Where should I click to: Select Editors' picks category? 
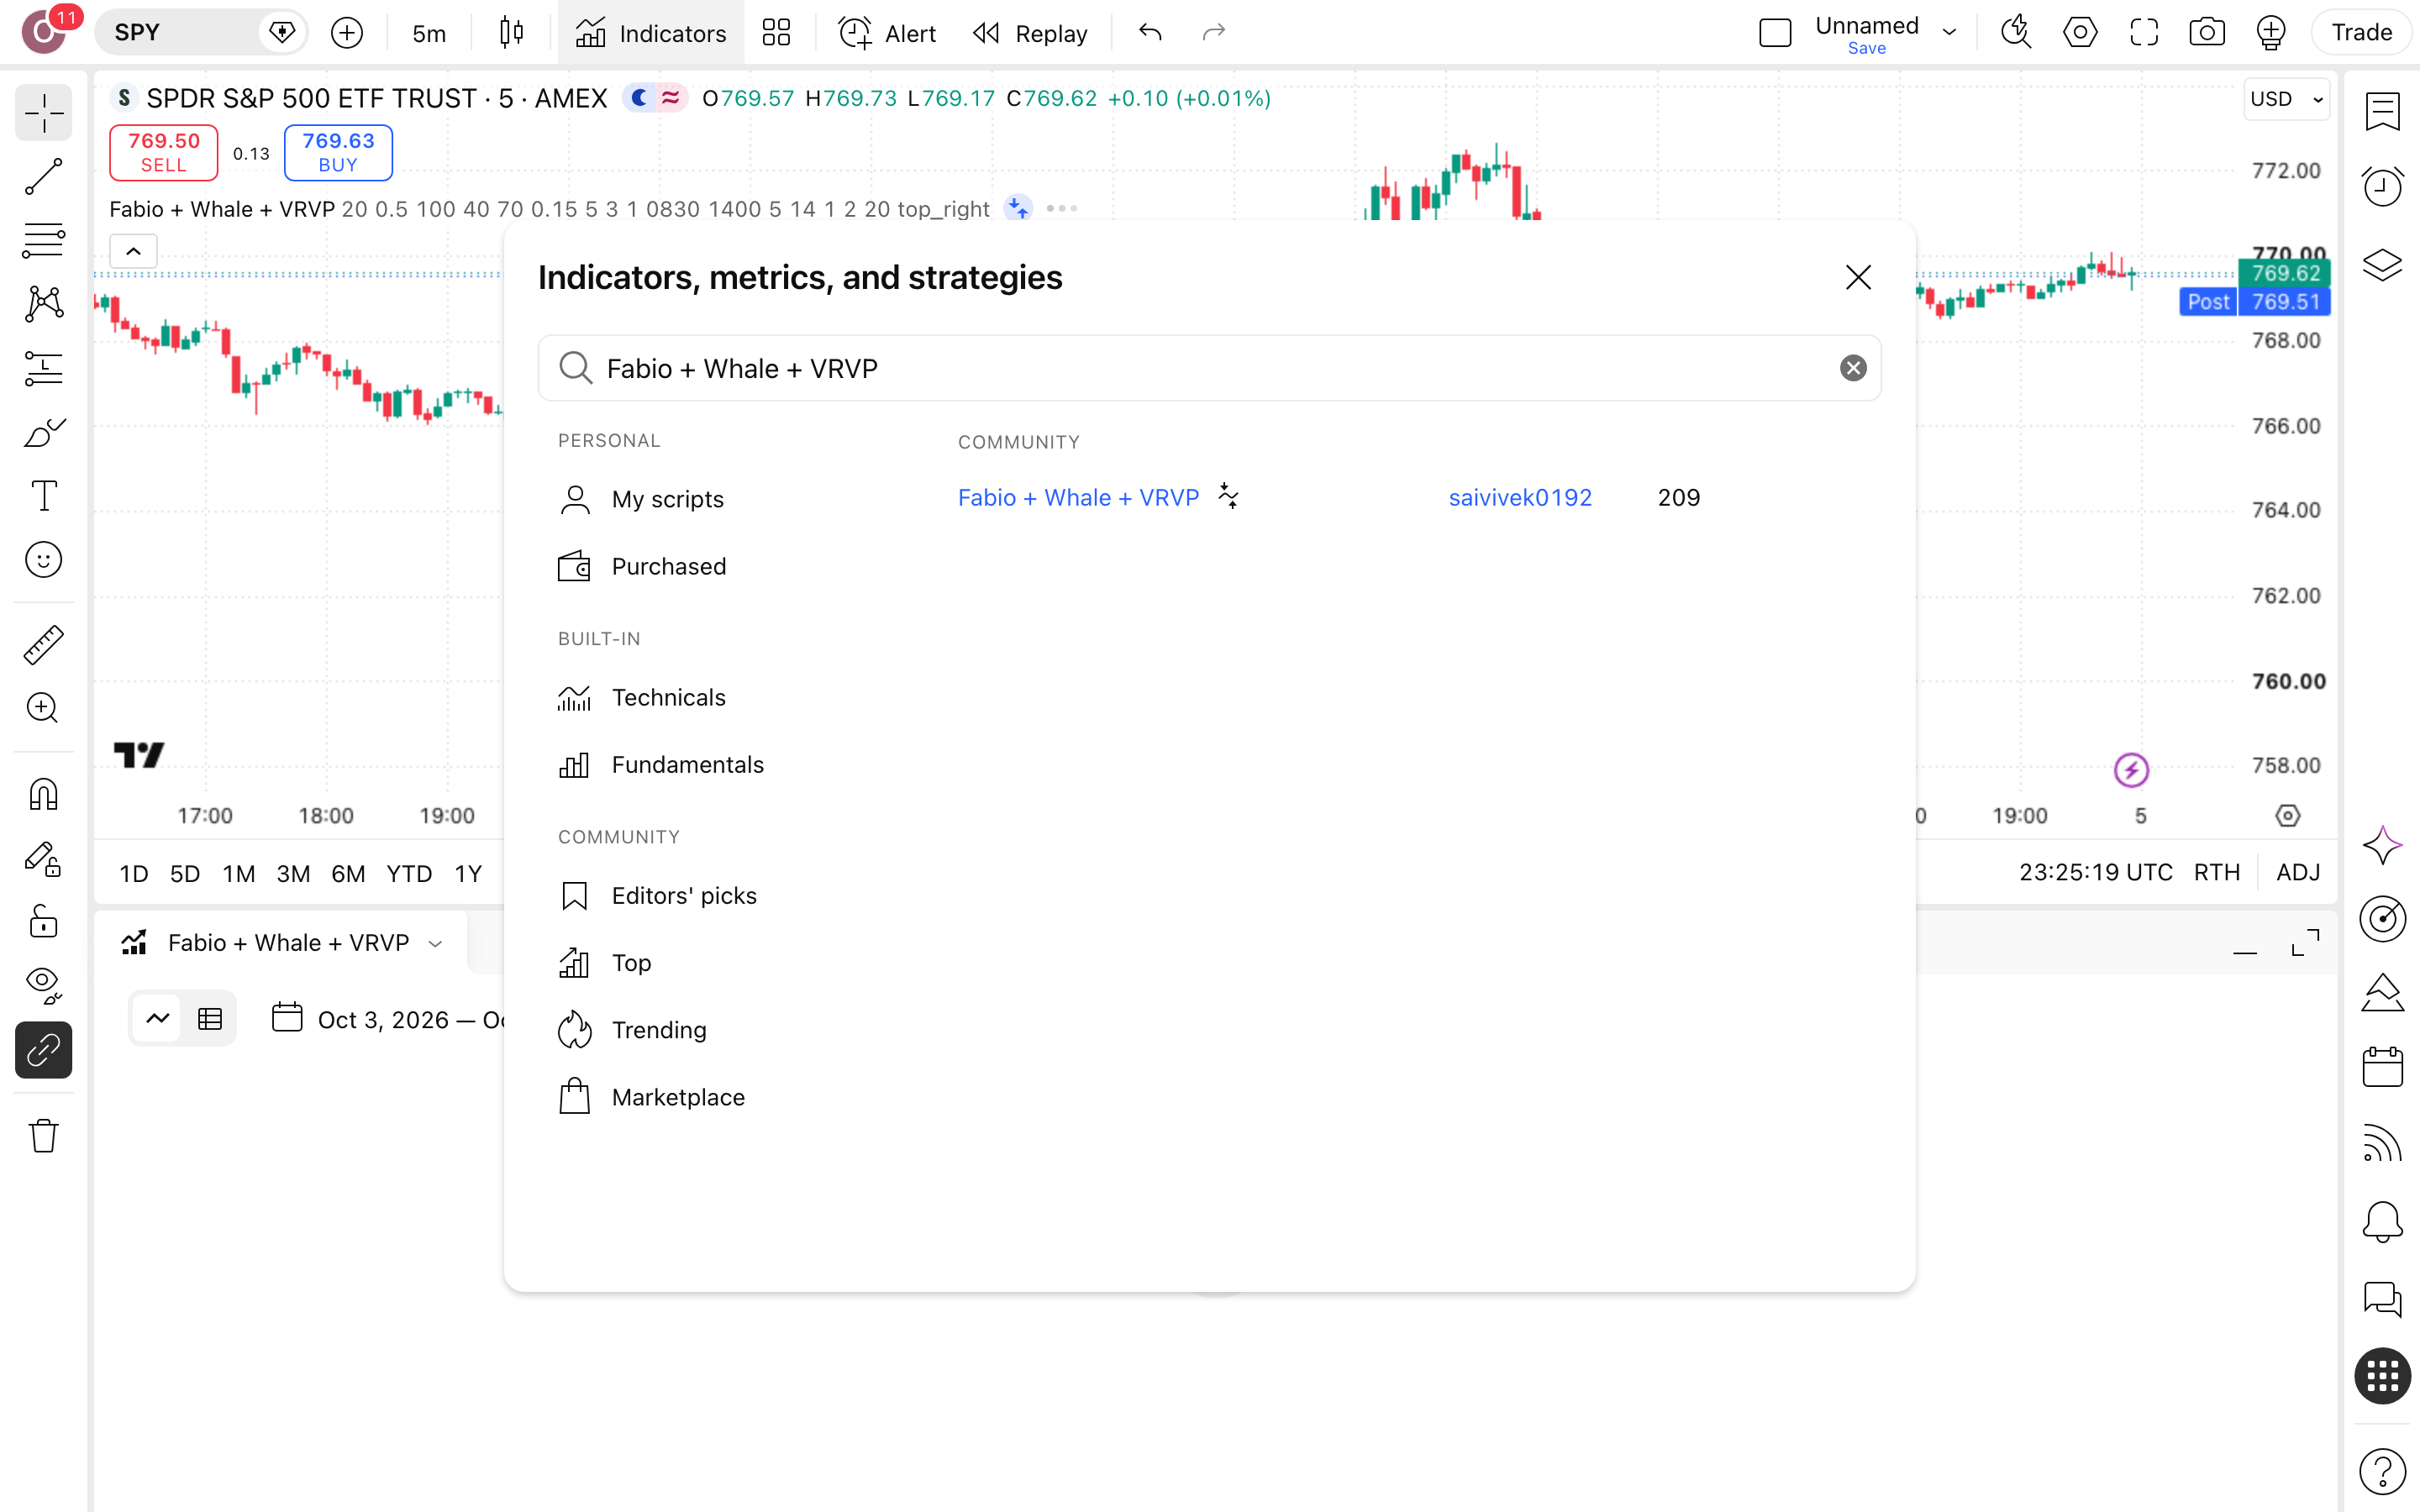[x=657, y=896]
